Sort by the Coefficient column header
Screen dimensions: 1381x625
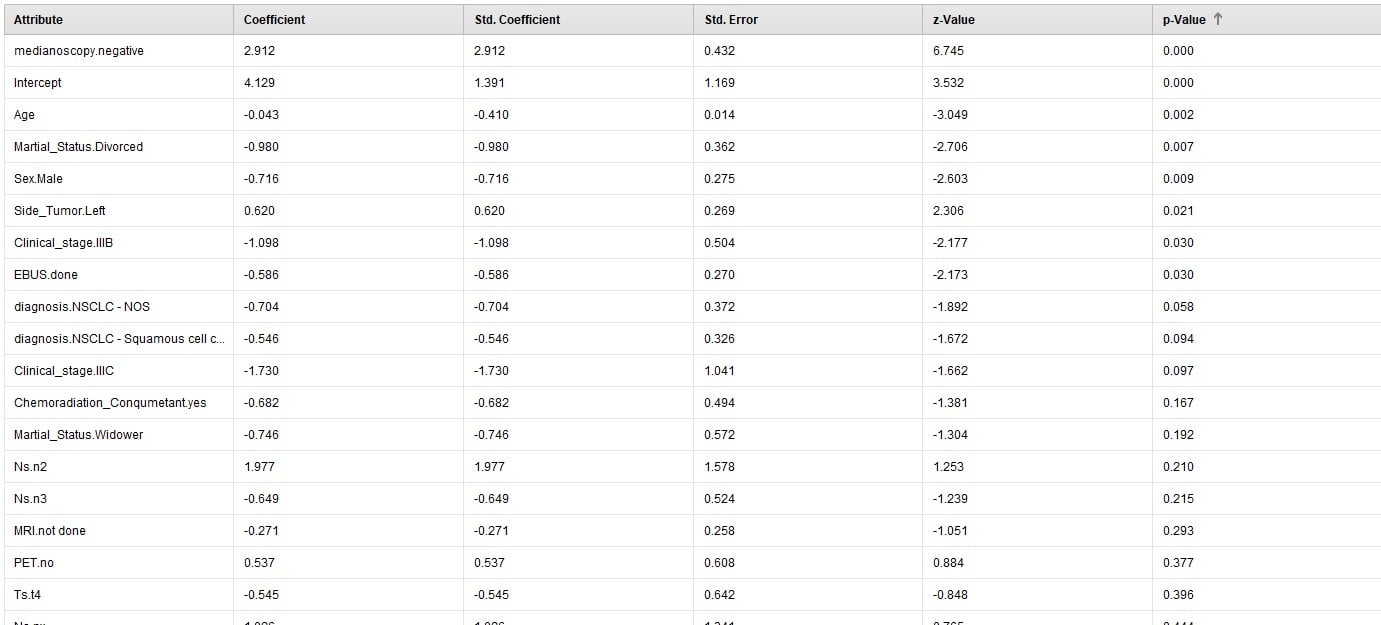349,20
